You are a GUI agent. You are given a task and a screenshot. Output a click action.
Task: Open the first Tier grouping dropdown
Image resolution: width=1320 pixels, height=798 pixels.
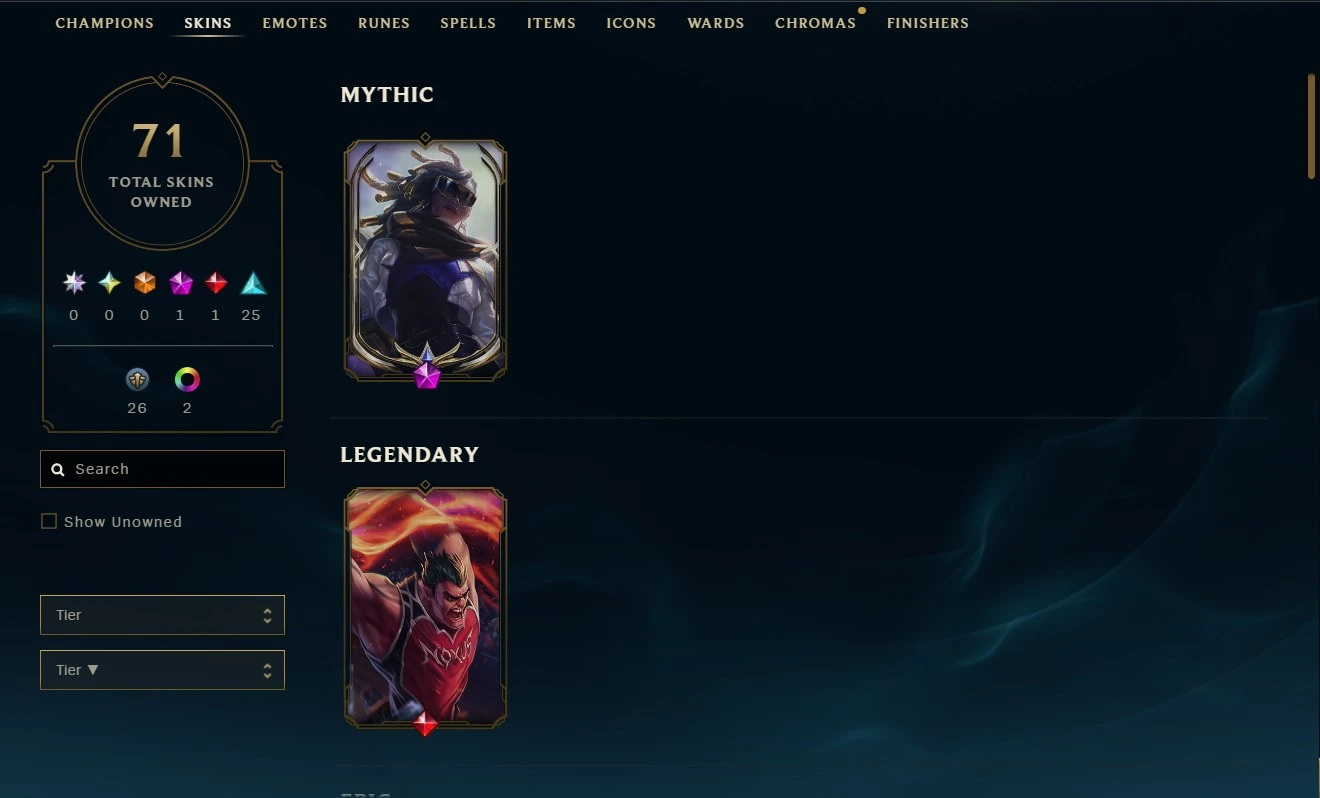pos(162,615)
